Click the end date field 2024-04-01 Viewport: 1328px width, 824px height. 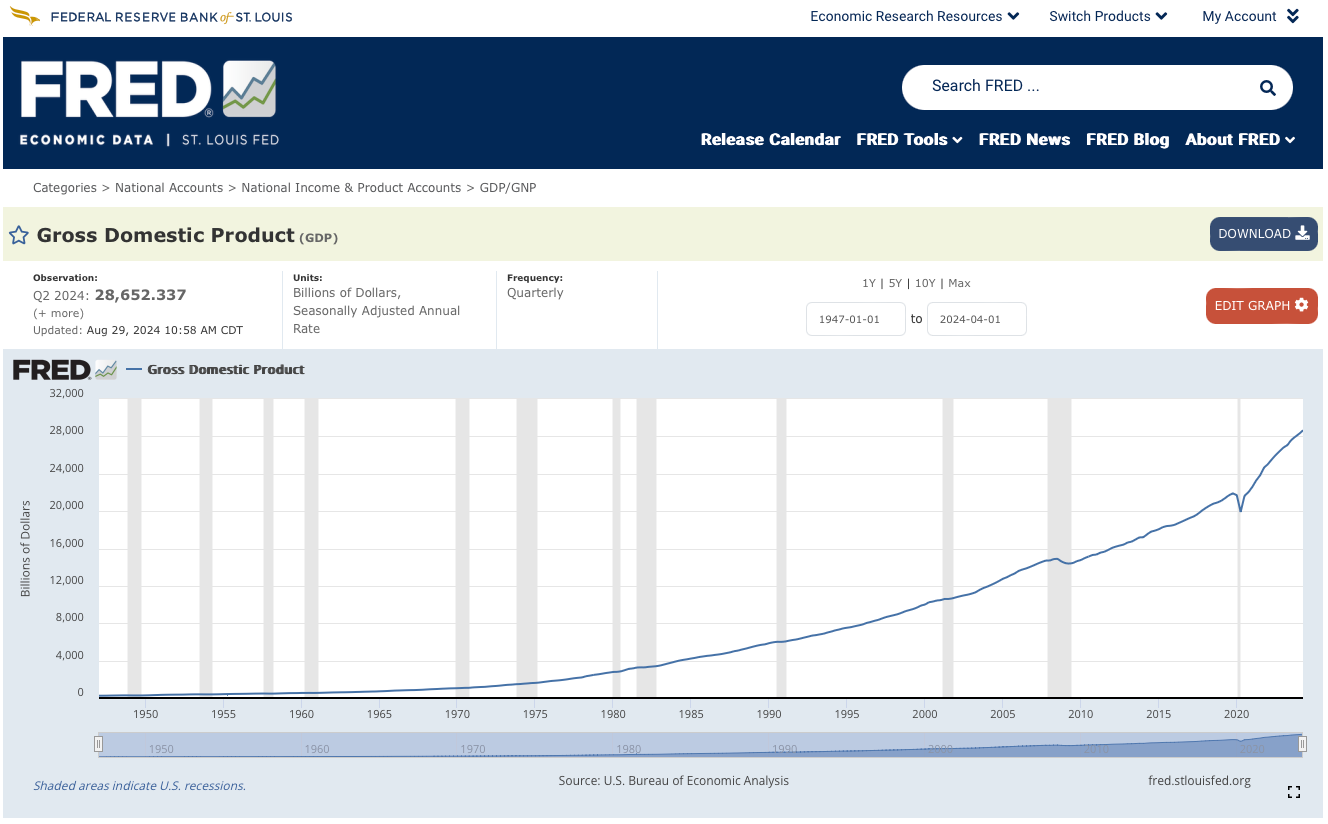pyautogui.click(x=977, y=319)
